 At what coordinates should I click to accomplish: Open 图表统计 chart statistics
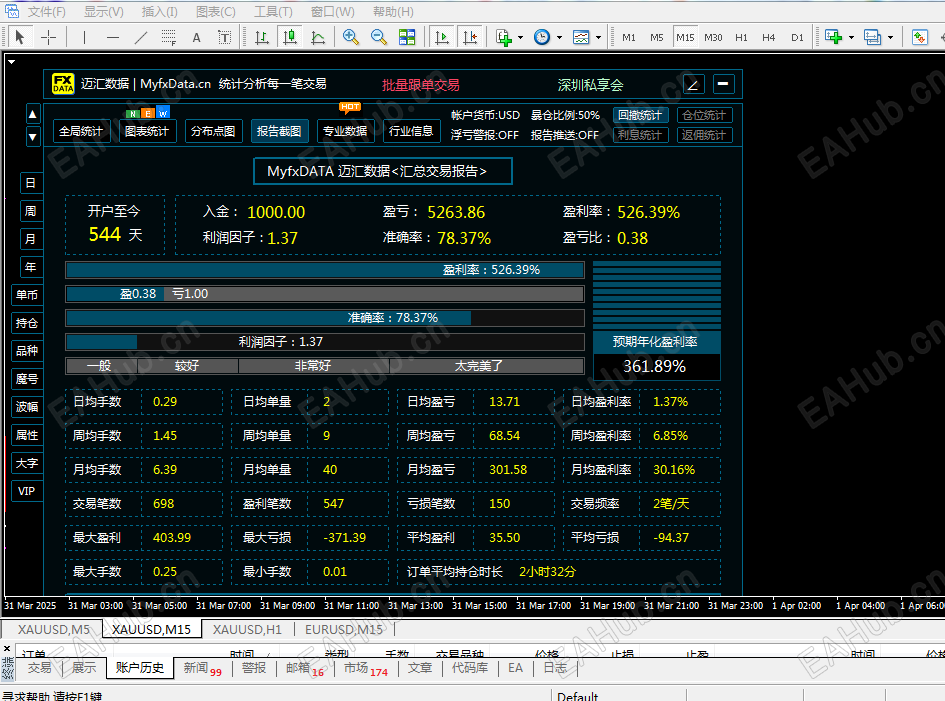tap(146, 131)
